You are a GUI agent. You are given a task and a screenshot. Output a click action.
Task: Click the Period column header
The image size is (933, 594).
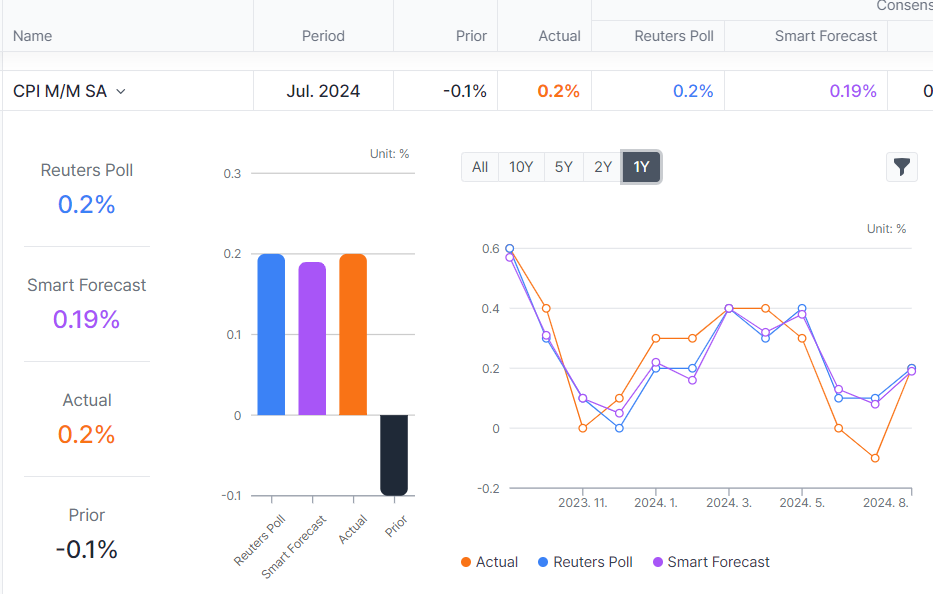pos(323,36)
